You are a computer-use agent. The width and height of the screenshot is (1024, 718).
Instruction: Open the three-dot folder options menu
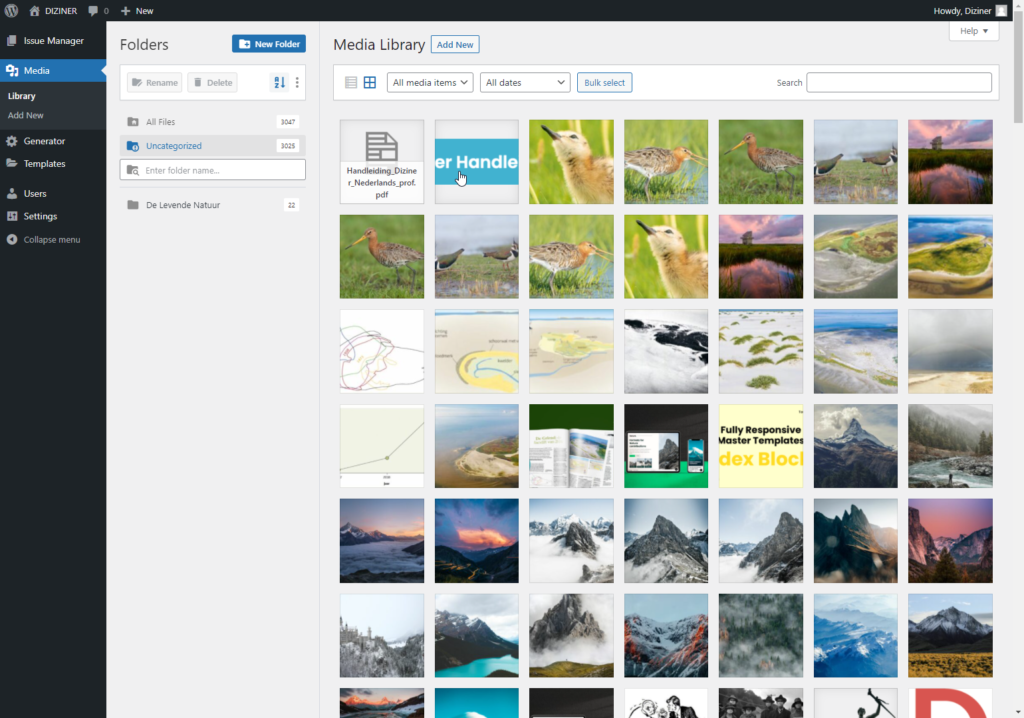pyautogui.click(x=297, y=83)
